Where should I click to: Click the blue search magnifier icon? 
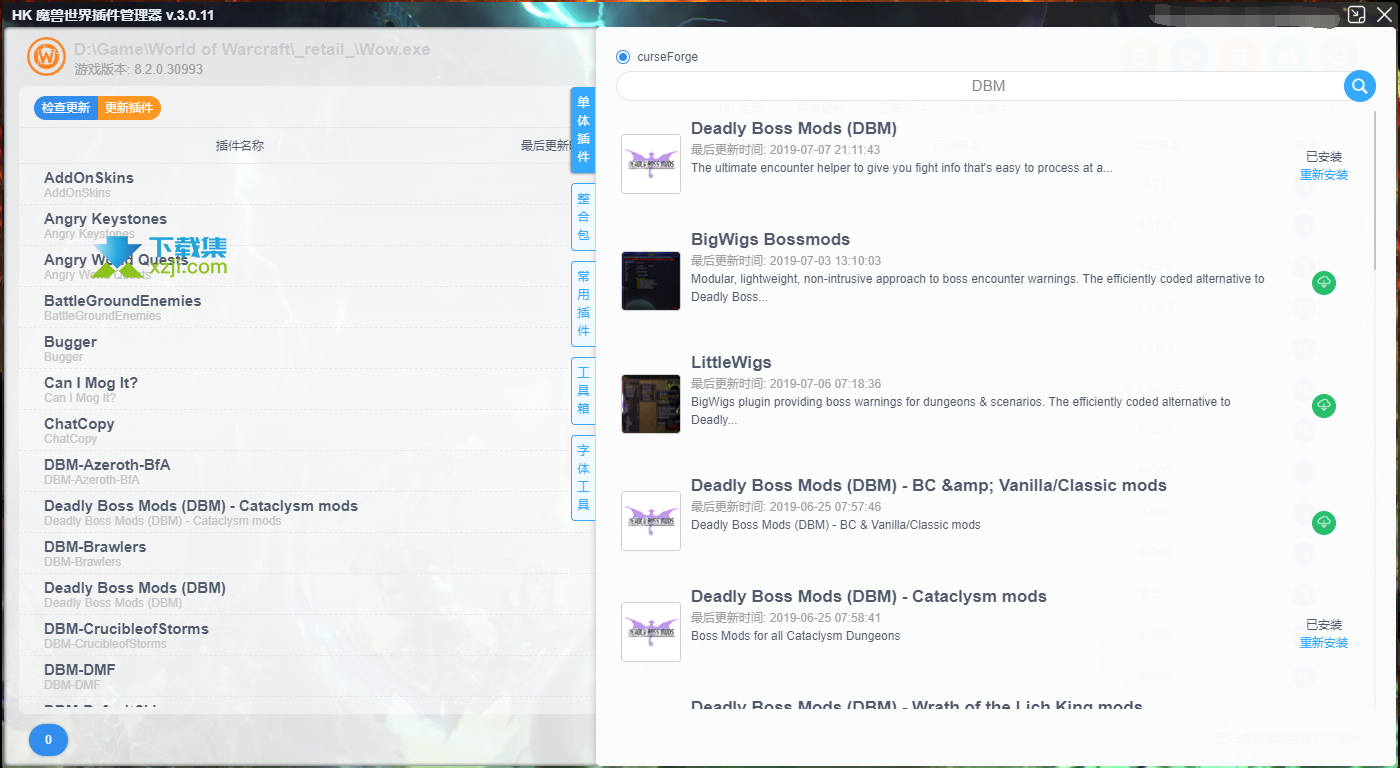pyautogui.click(x=1359, y=86)
